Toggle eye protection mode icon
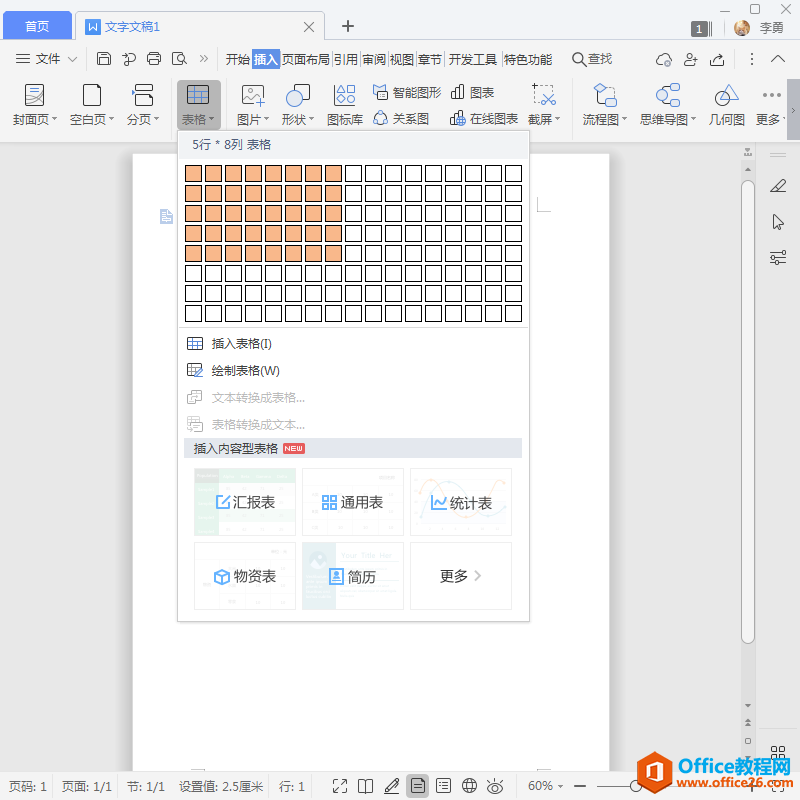This screenshot has height=800, width=800. point(495,786)
